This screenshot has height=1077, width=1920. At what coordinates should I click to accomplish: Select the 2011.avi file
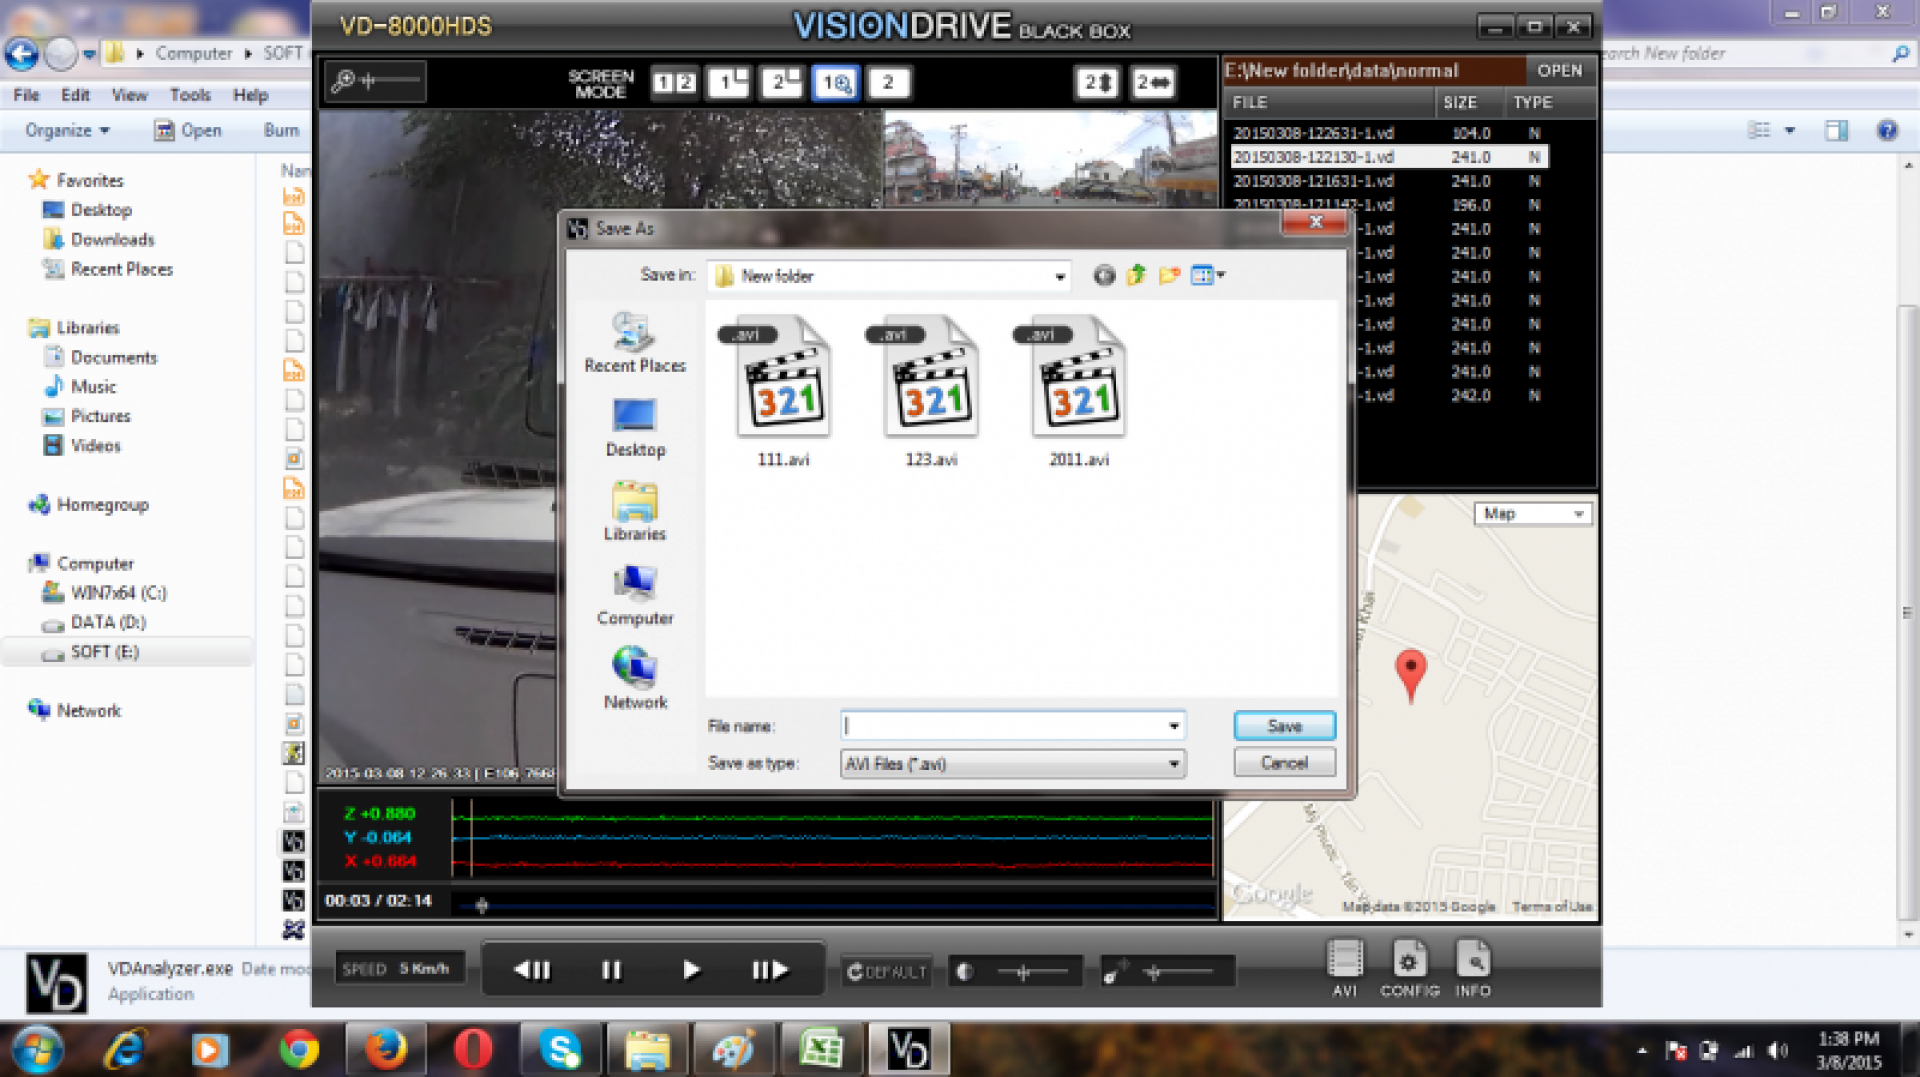point(1079,391)
